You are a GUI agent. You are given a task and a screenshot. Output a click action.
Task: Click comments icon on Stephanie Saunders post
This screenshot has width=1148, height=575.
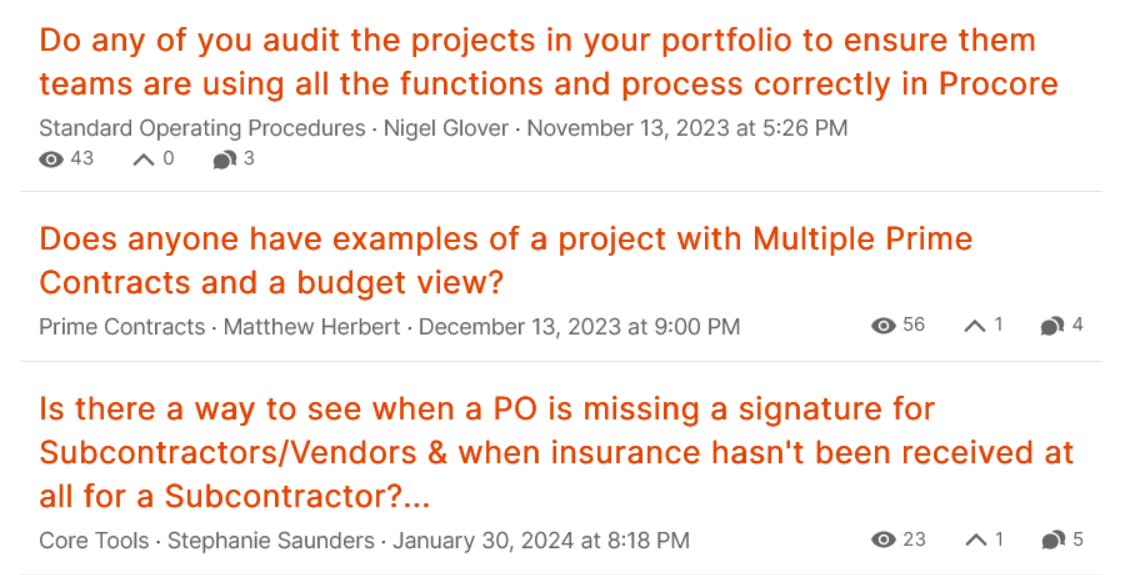1052,540
